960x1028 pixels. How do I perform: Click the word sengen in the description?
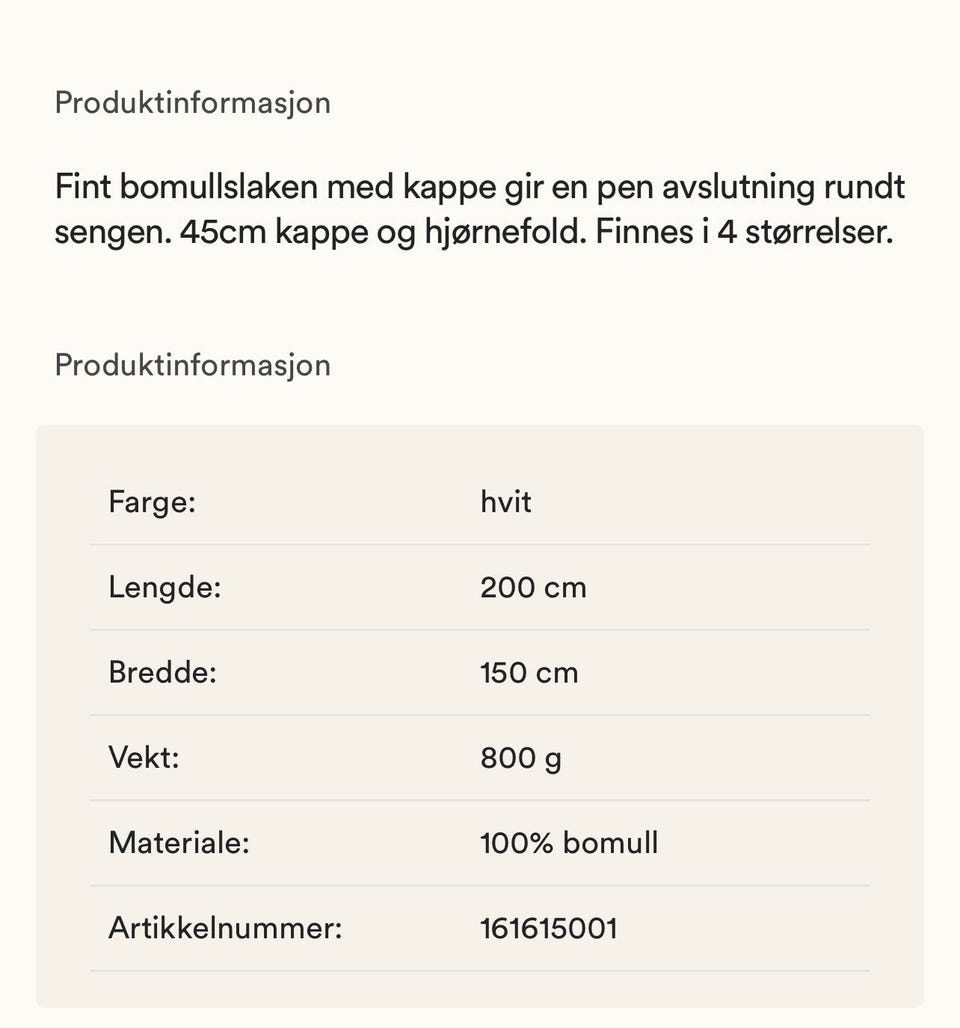coord(113,233)
